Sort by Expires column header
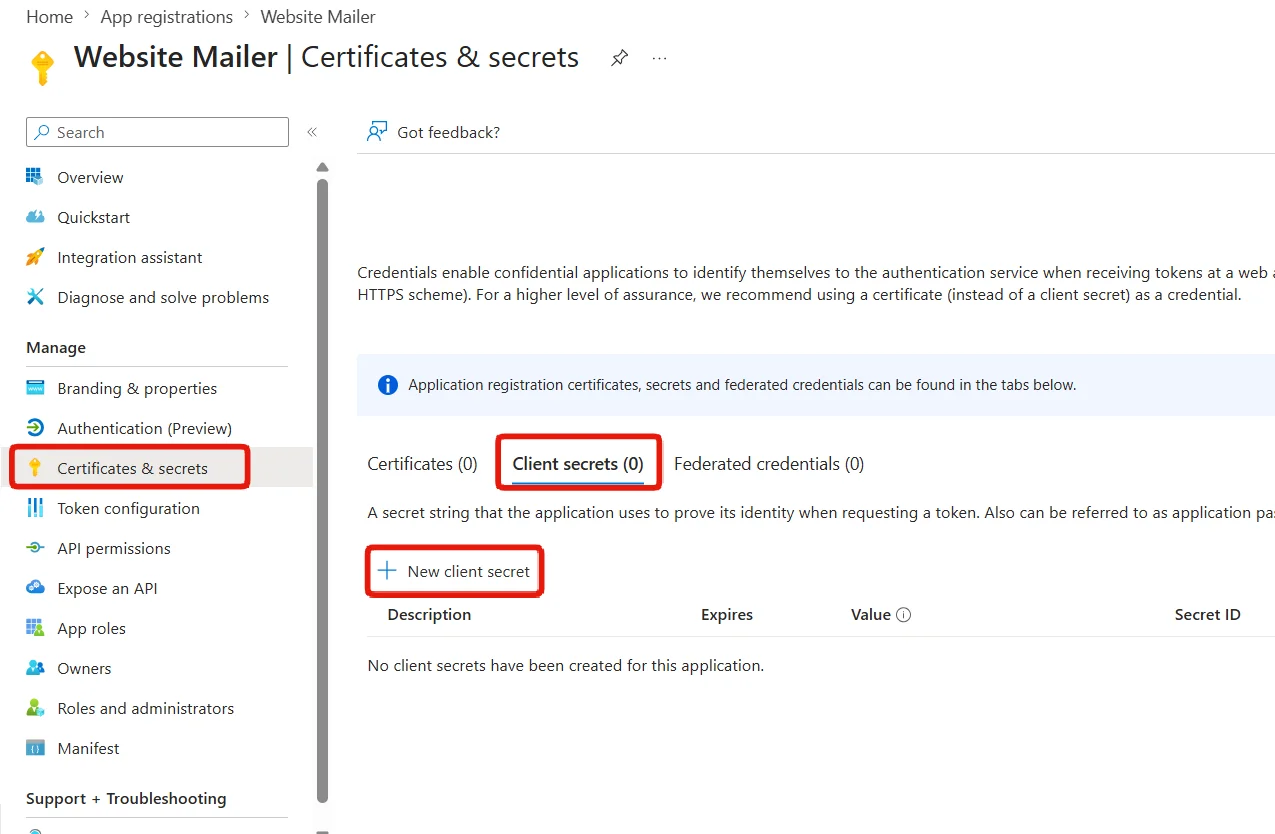 tap(727, 615)
